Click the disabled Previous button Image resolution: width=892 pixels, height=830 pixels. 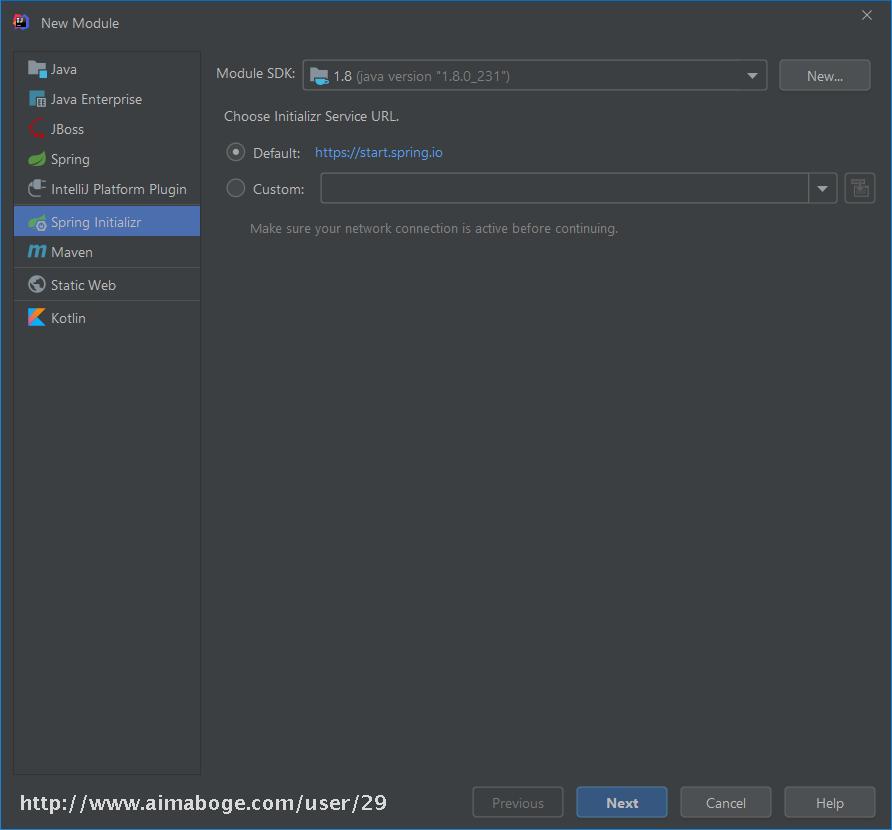pyautogui.click(x=518, y=803)
